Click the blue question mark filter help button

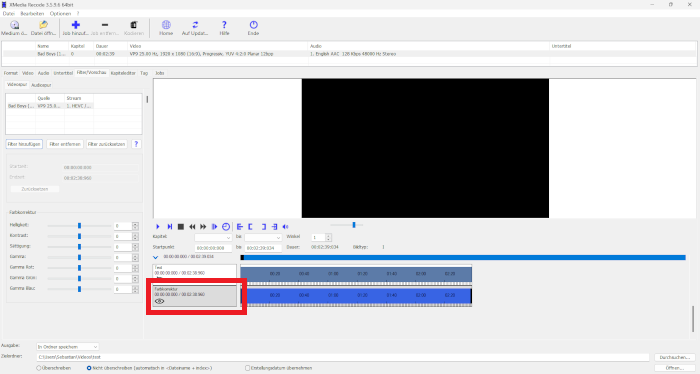(136, 144)
